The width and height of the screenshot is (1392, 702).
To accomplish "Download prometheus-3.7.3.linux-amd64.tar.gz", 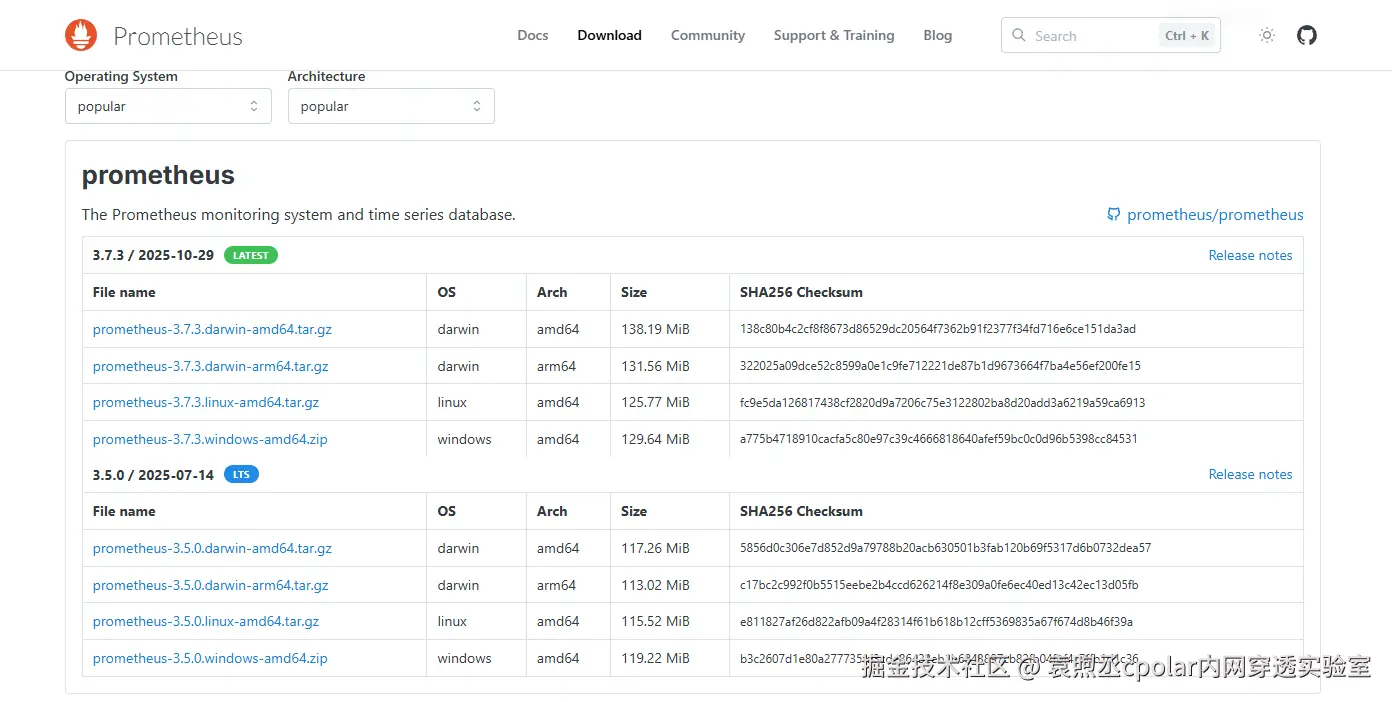I will tap(206, 402).
